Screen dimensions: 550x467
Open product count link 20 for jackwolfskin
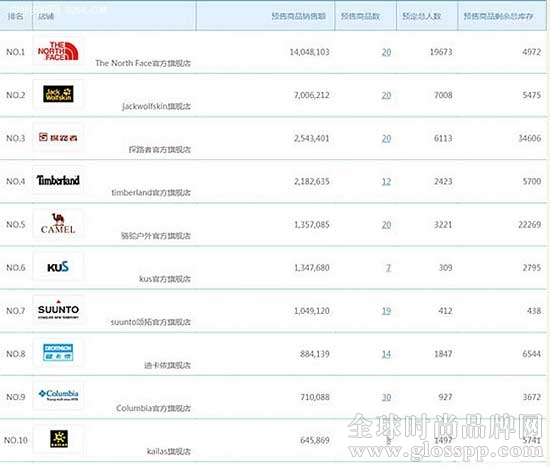(386, 95)
